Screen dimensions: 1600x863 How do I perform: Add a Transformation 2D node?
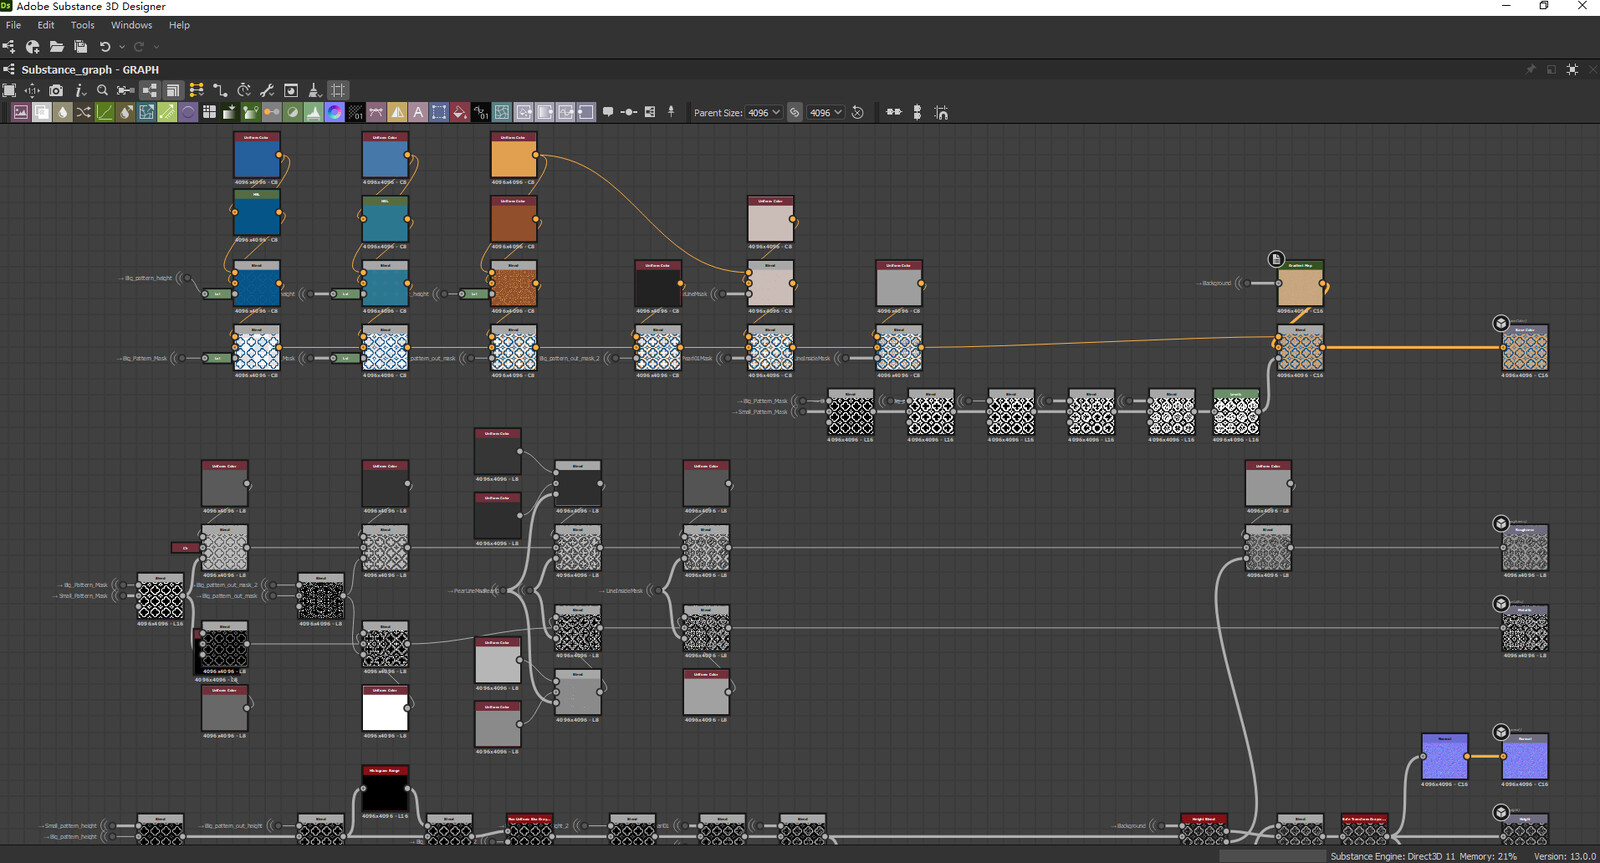(x=439, y=112)
